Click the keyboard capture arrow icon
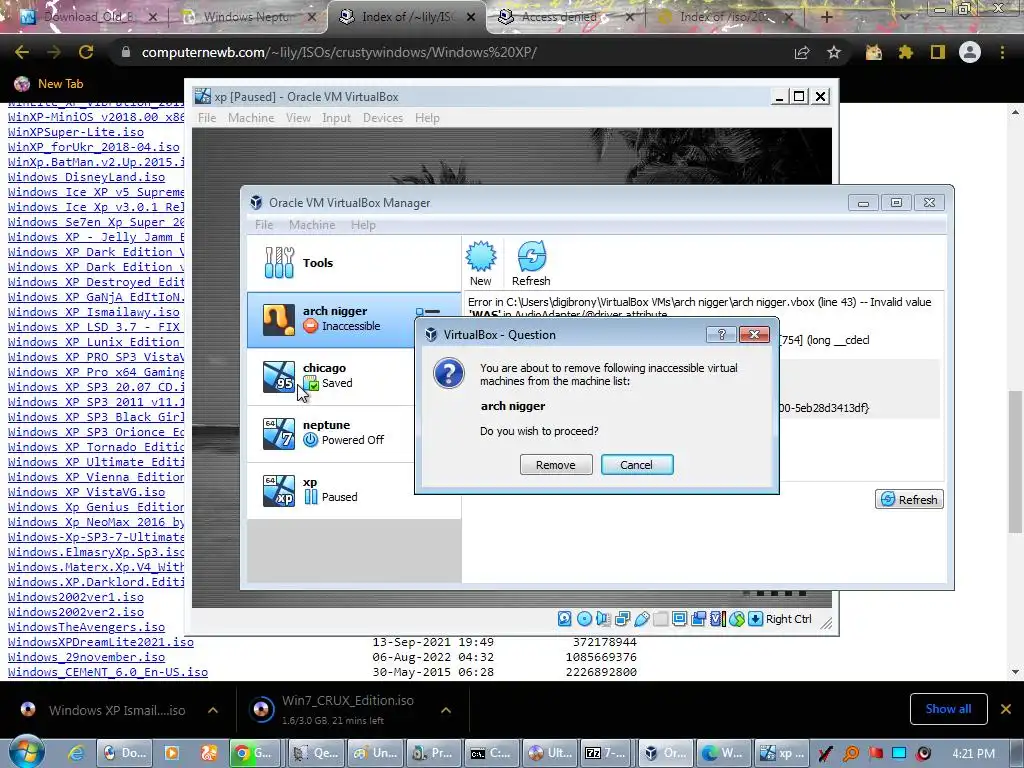Screen dimensions: 1024x768 tap(756, 618)
